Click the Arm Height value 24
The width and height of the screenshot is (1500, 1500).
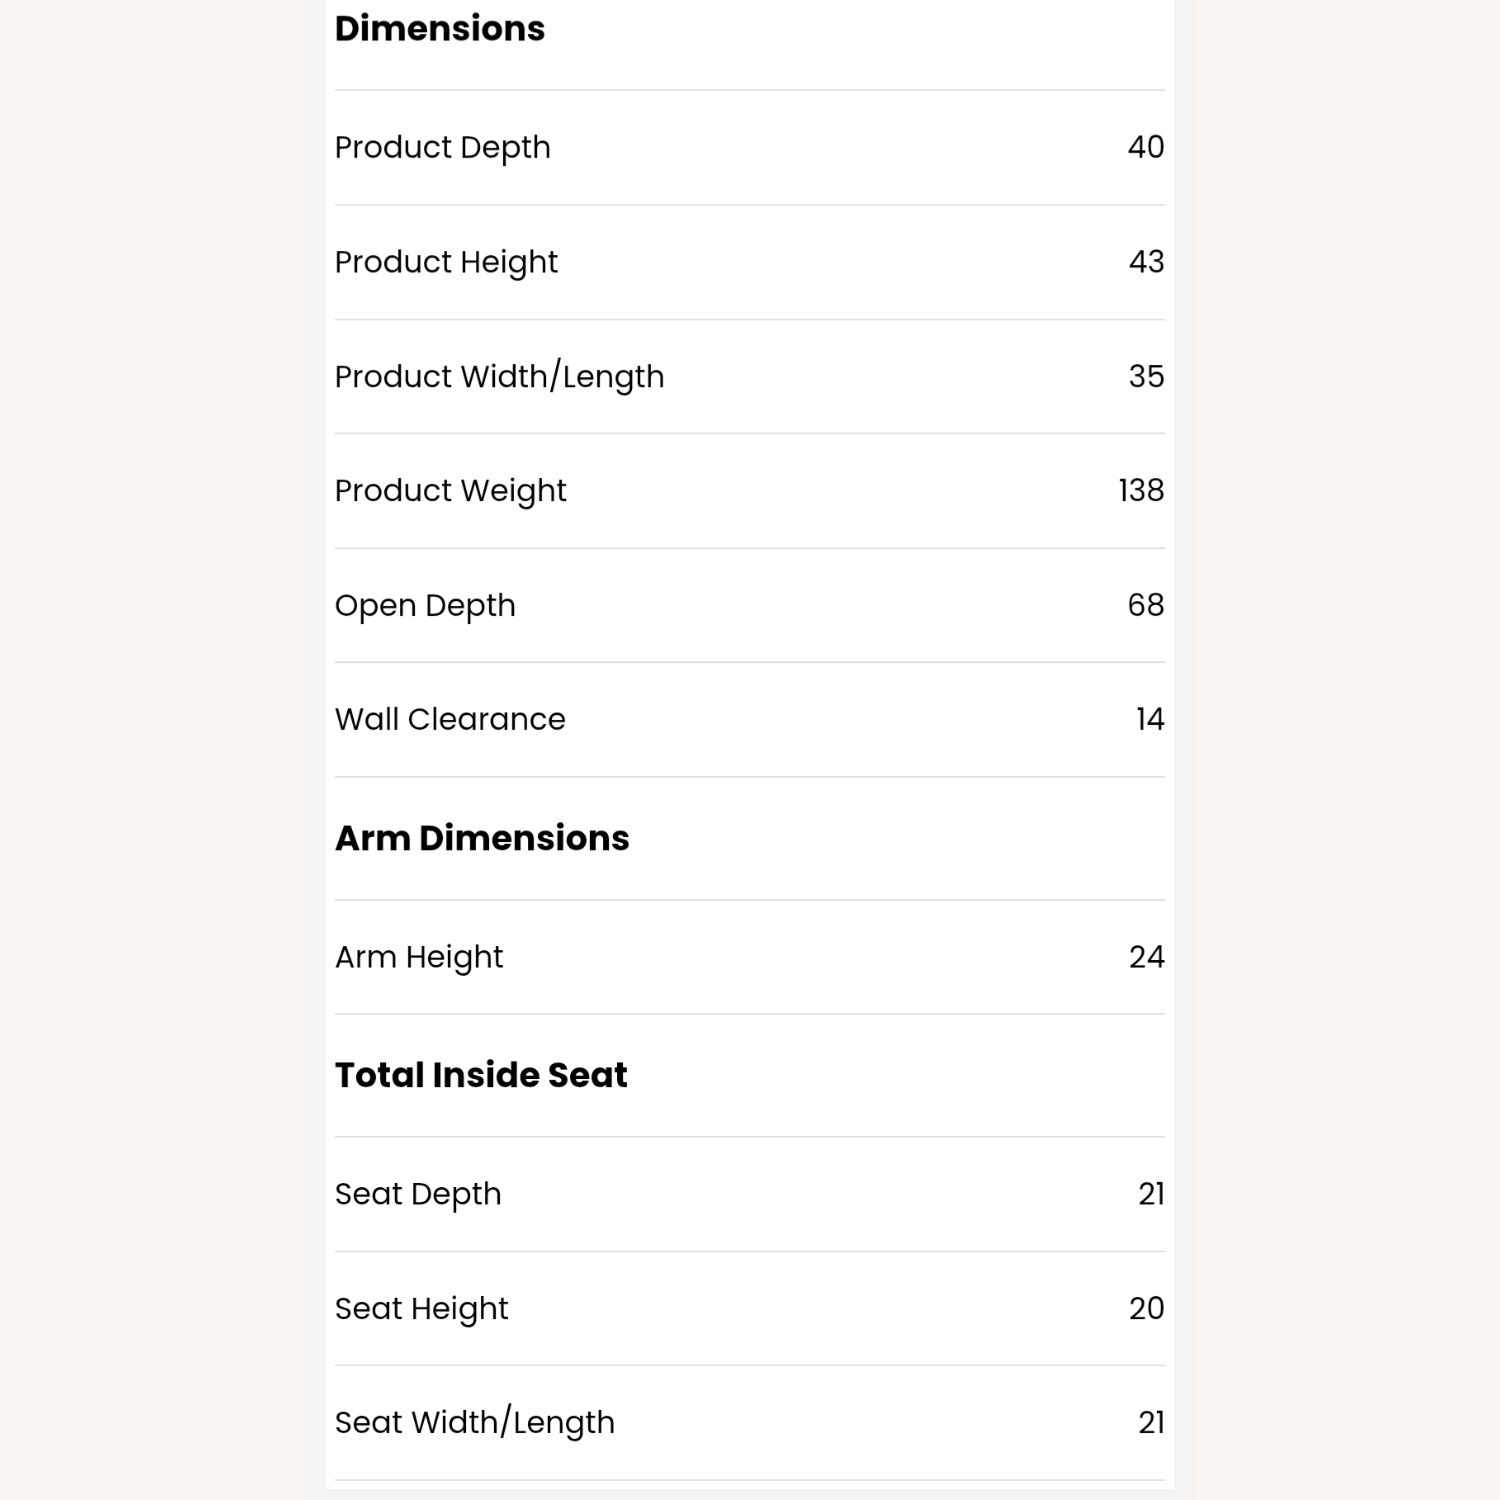point(1146,958)
